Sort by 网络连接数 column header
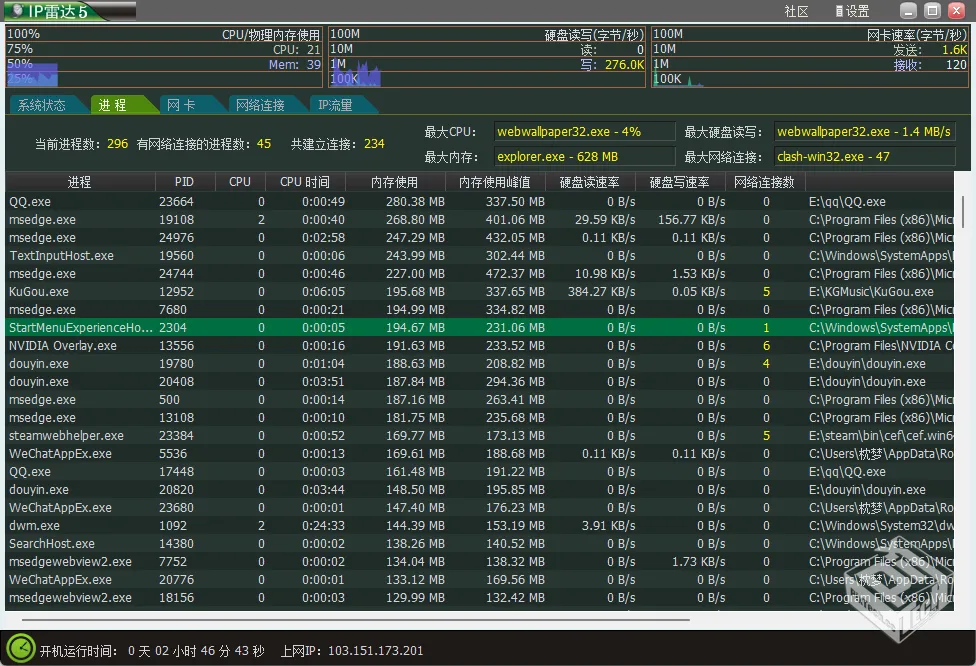 tap(765, 182)
